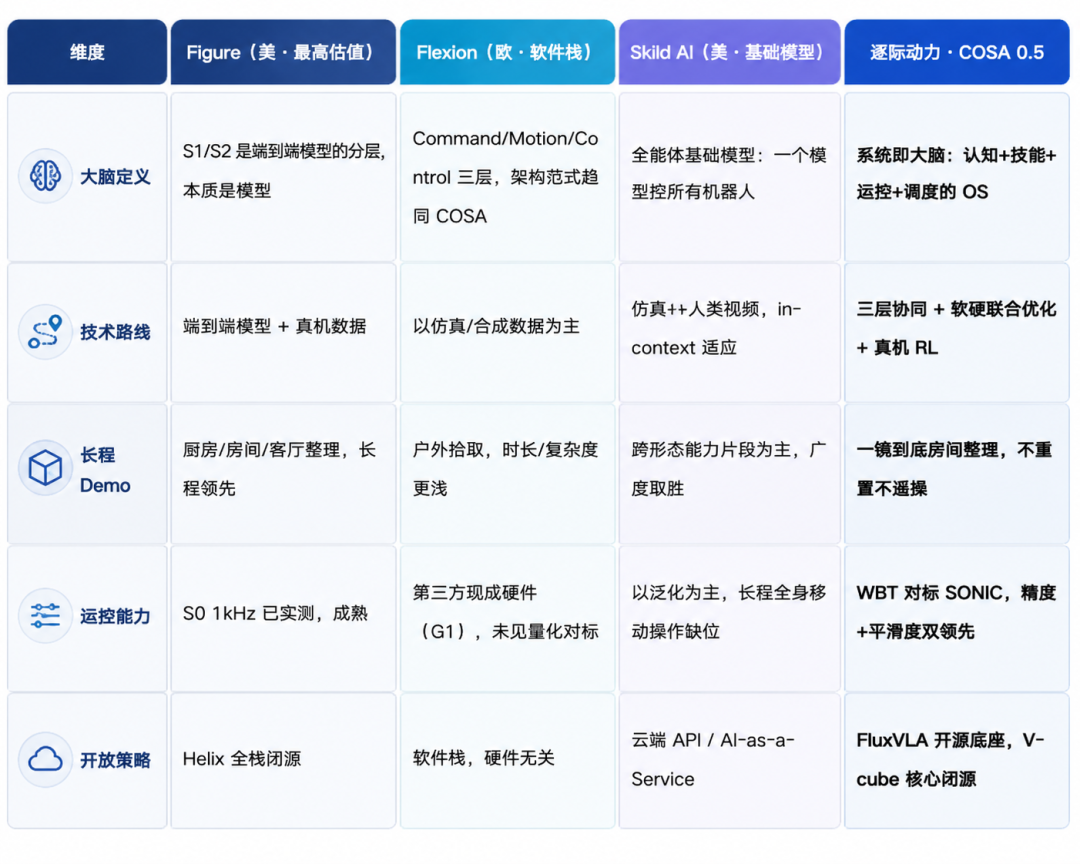Screen dimensions: 1080x864
Task: Select the Figure（美·最高估值）column header
Action: click(283, 52)
